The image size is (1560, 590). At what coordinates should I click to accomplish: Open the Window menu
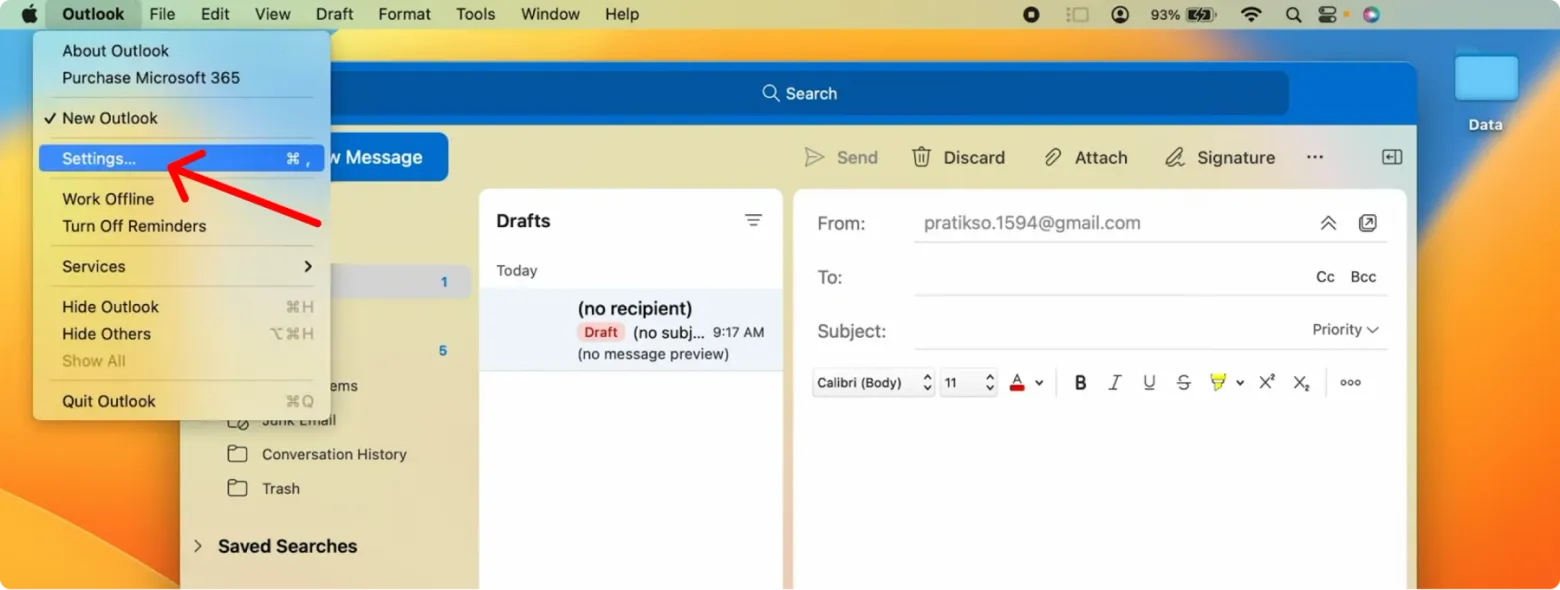[x=550, y=14]
